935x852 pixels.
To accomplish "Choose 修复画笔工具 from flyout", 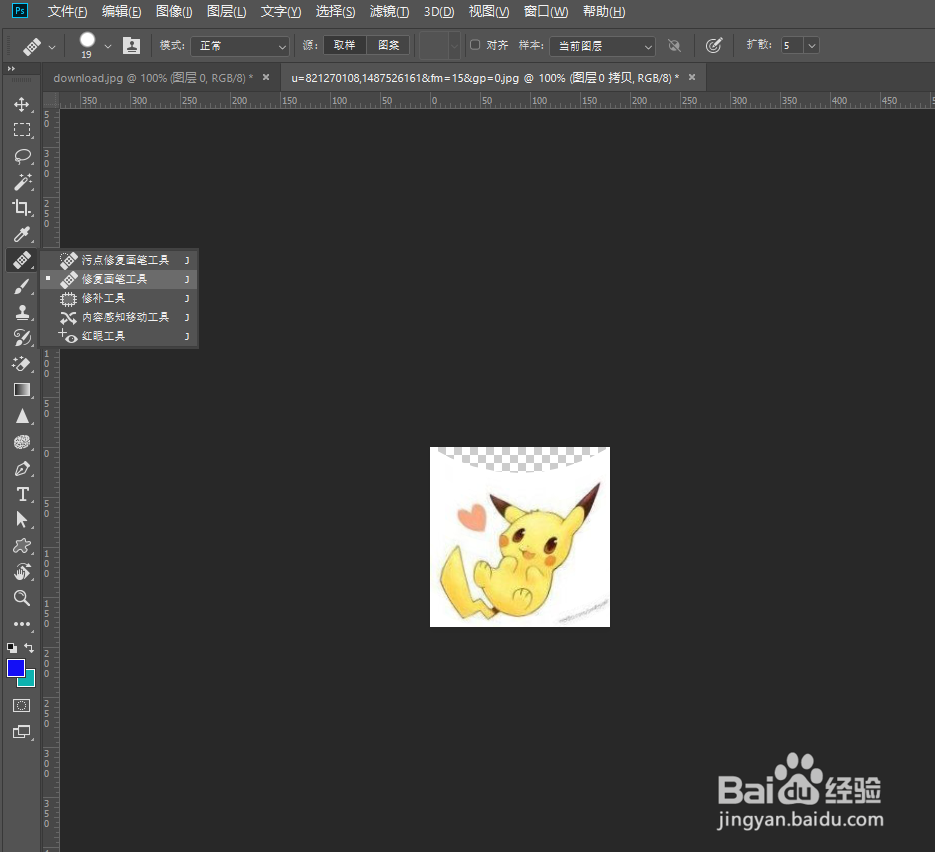I will tap(119, 279).
